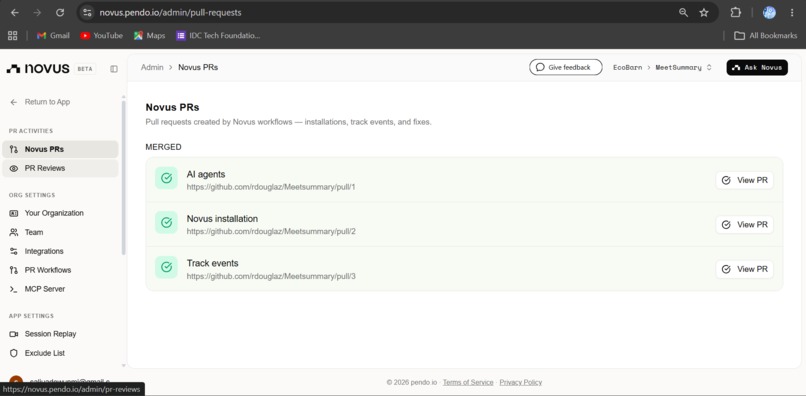Viewport: 806px width, 396px height.
Task: Open the Maps bookmark
Action: pyautogui.click(x=150, y=35)
